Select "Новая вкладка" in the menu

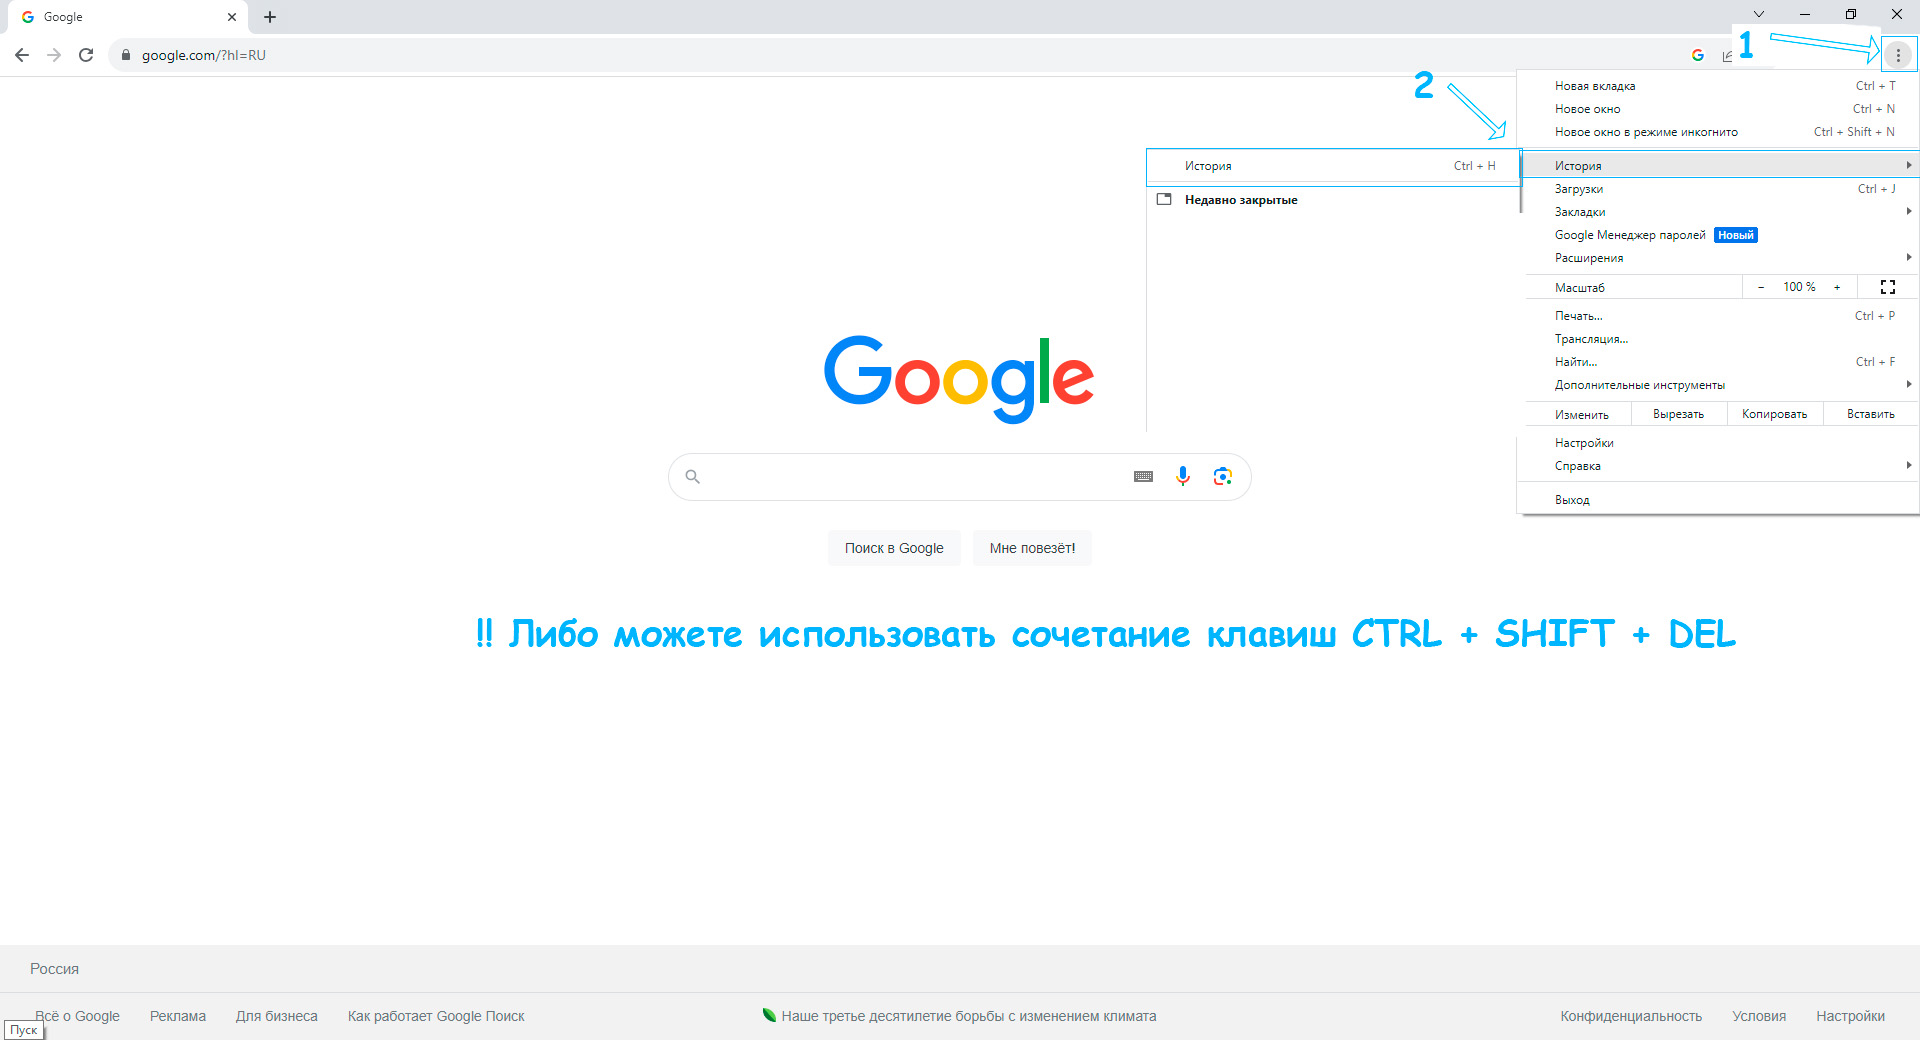point(1718,86)
